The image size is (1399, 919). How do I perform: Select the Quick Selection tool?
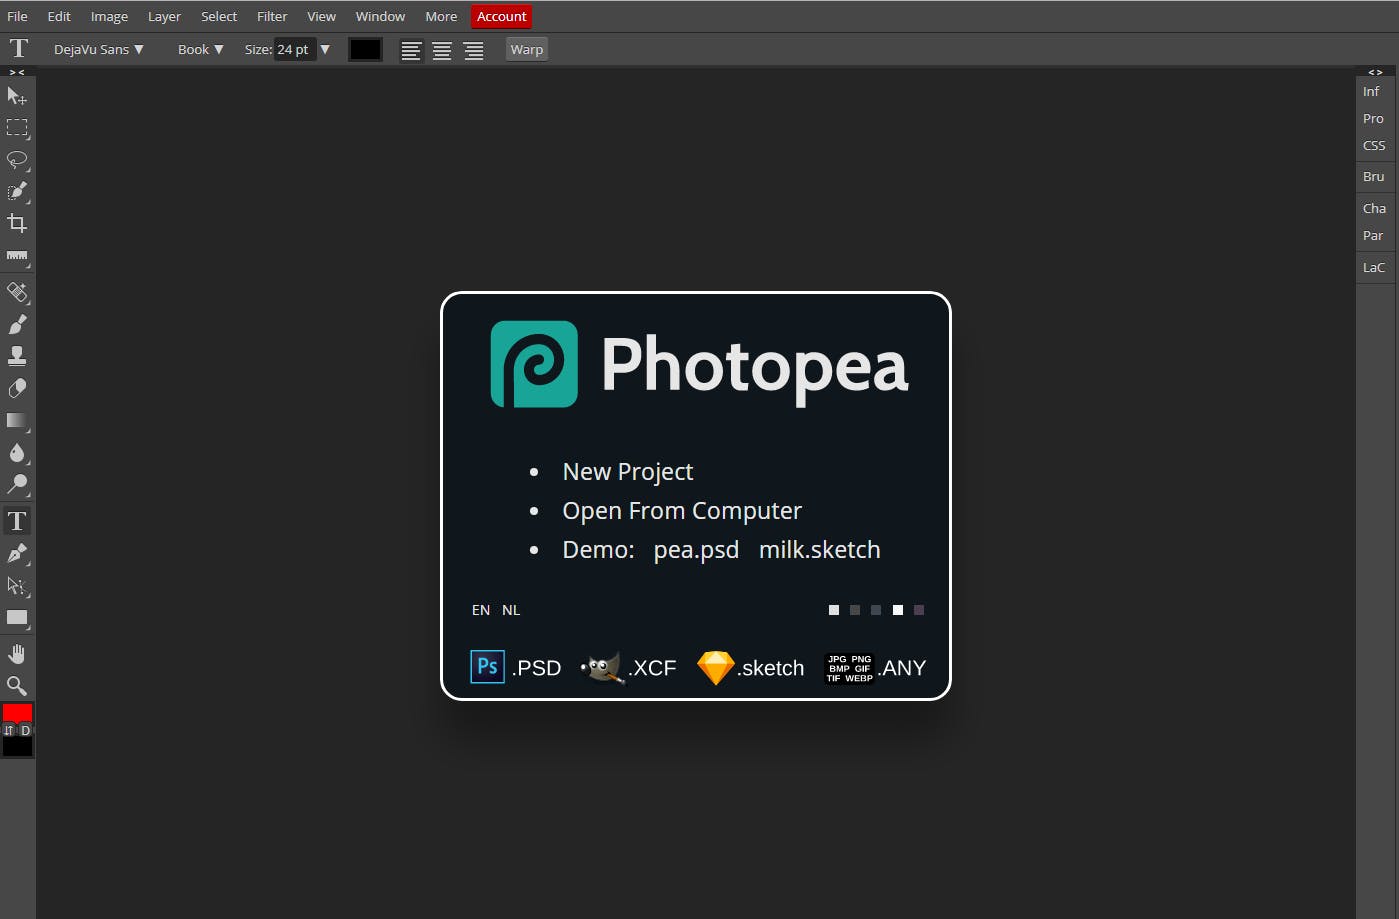pos(17,192)
